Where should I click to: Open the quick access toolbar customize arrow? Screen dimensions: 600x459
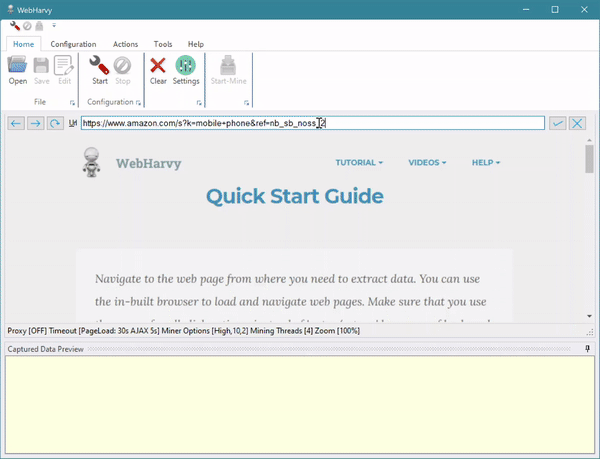[53, 25]
